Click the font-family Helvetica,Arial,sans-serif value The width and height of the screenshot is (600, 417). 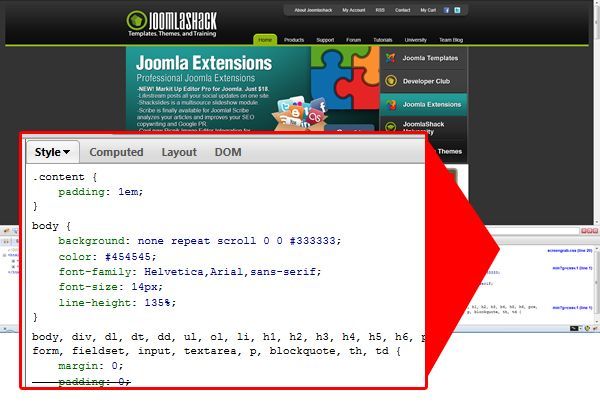[x=230, y=272]
